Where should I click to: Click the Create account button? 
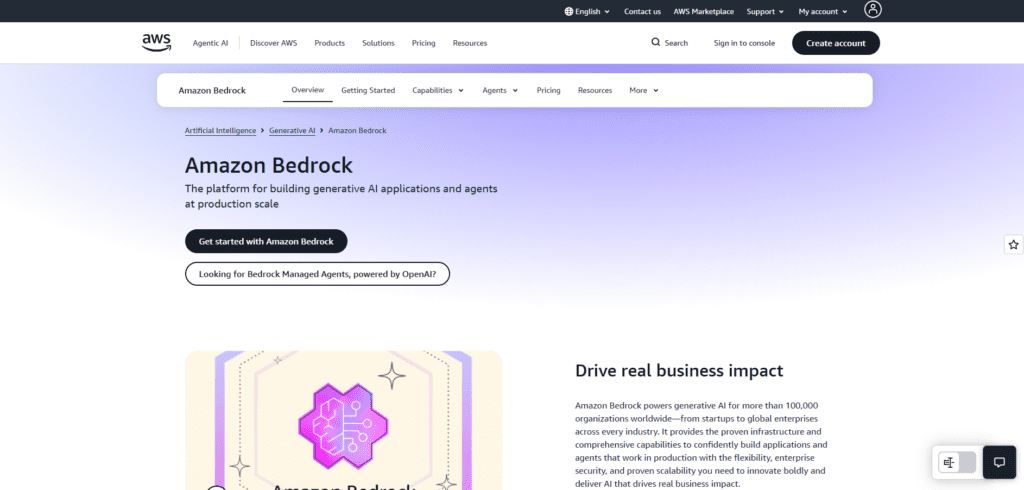pyautogui.click(x=836, y=43)
